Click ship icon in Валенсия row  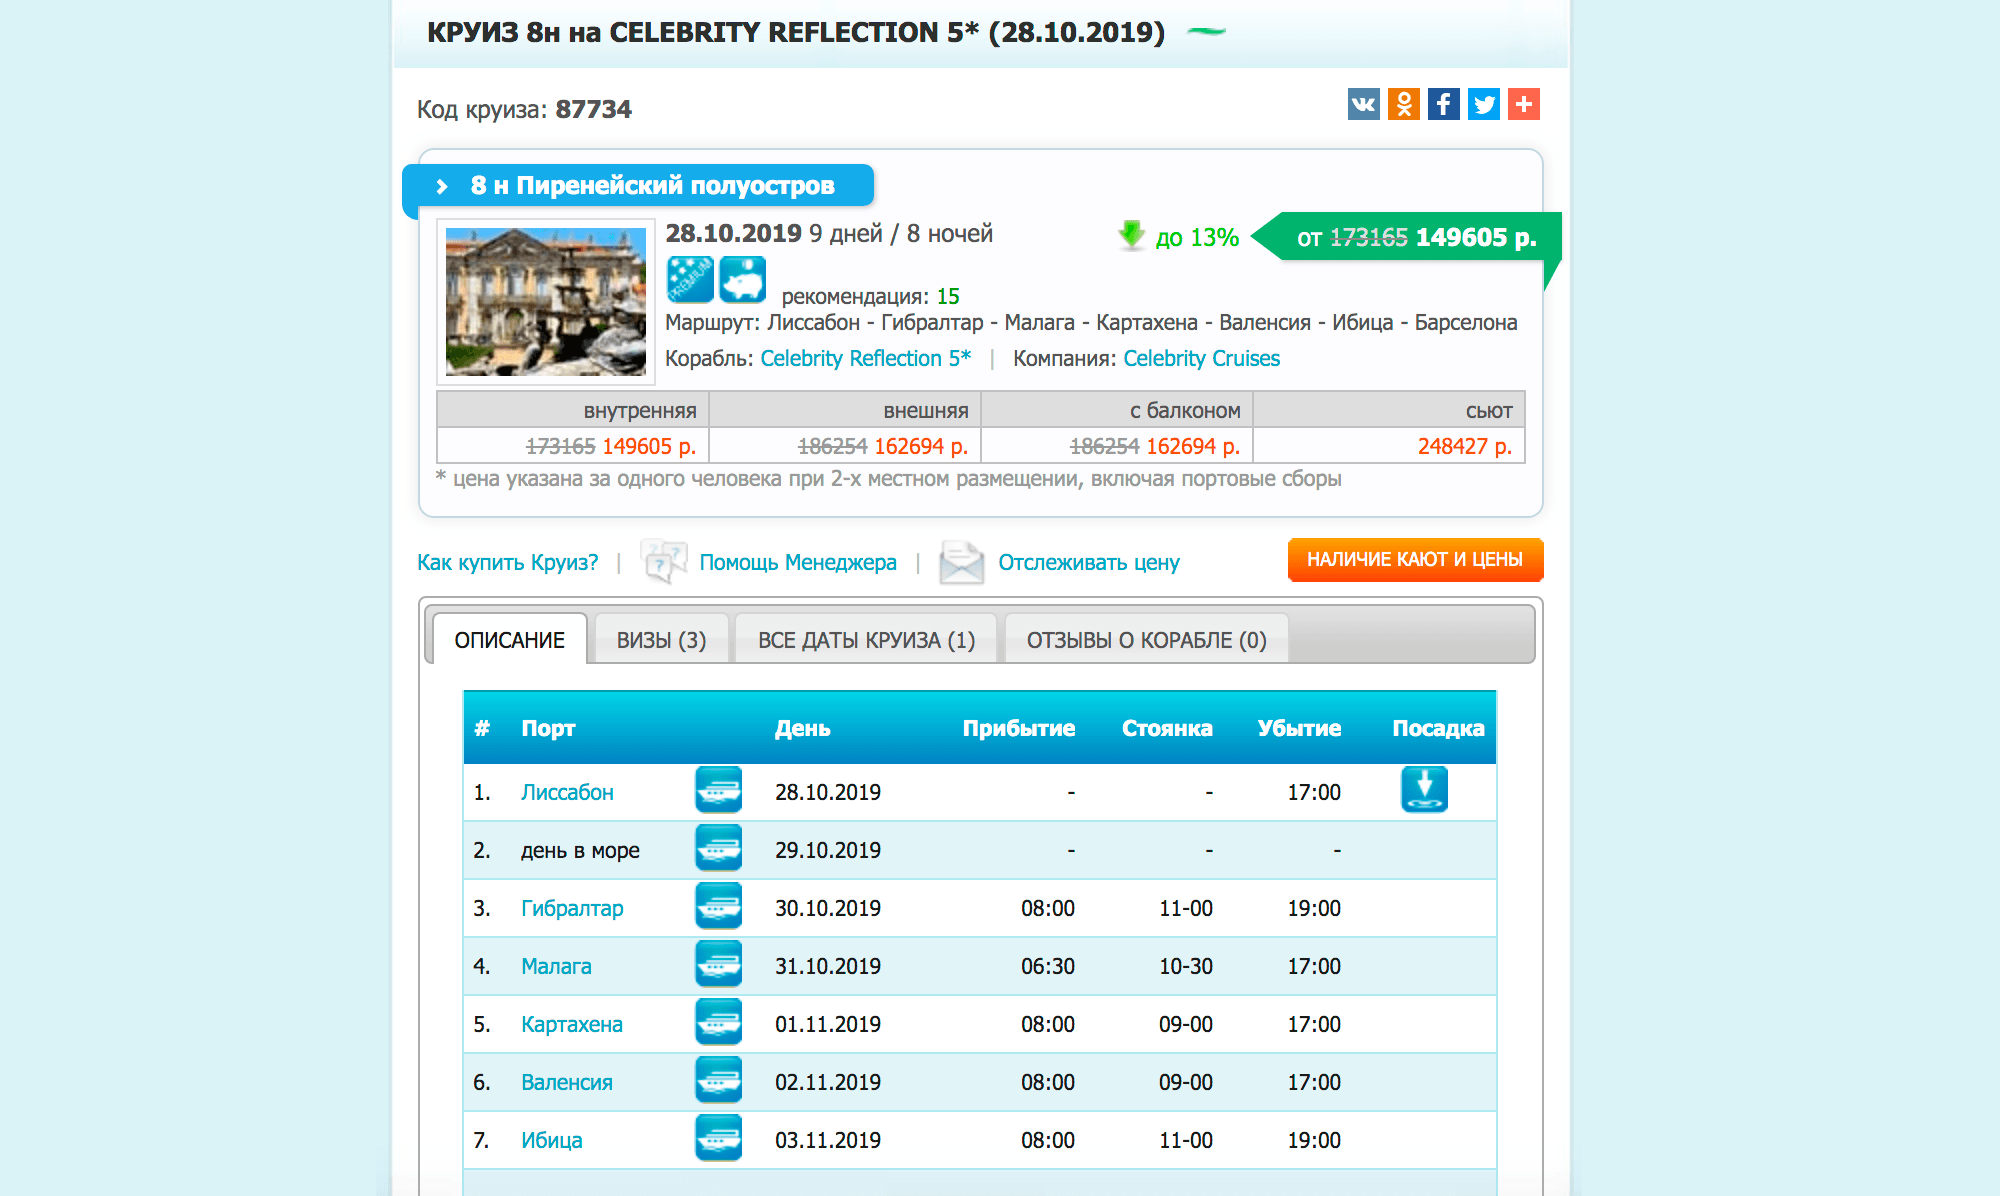718,1080
